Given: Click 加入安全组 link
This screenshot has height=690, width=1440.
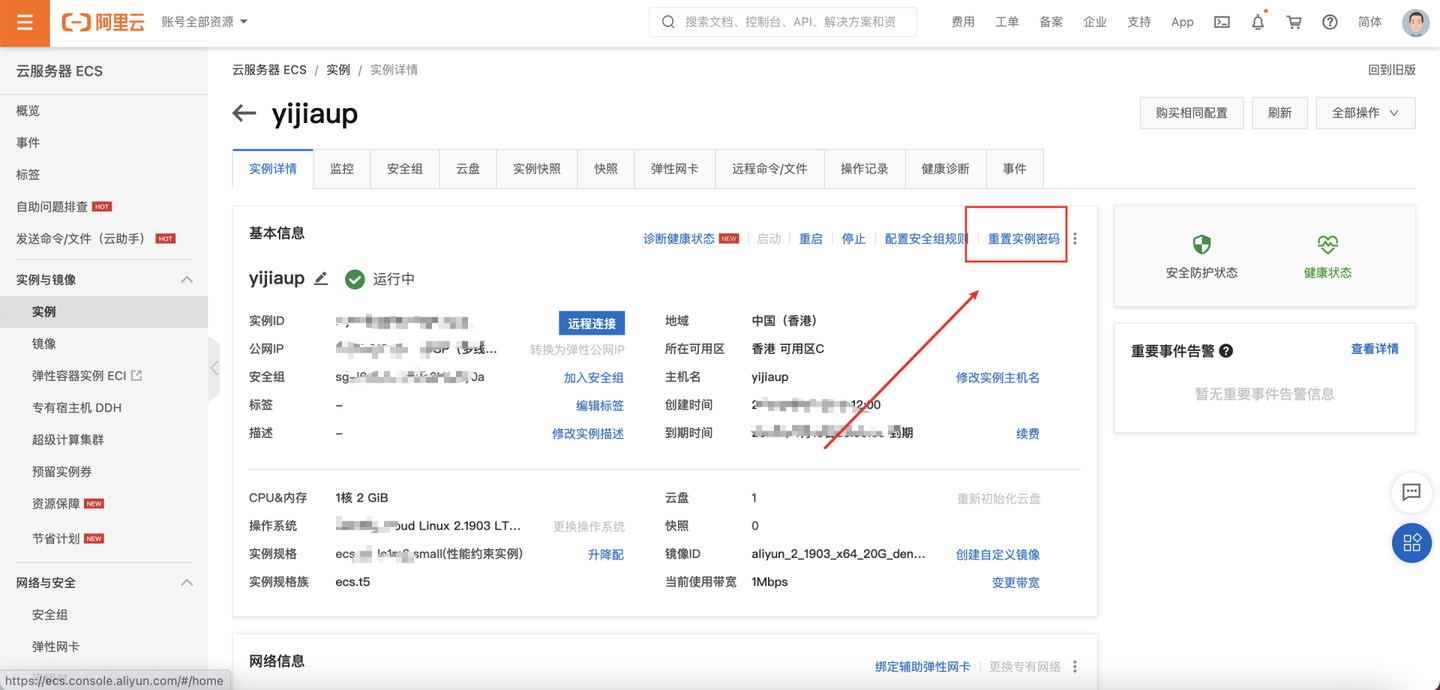Looking at the screenshot, I should pos(594,378).
